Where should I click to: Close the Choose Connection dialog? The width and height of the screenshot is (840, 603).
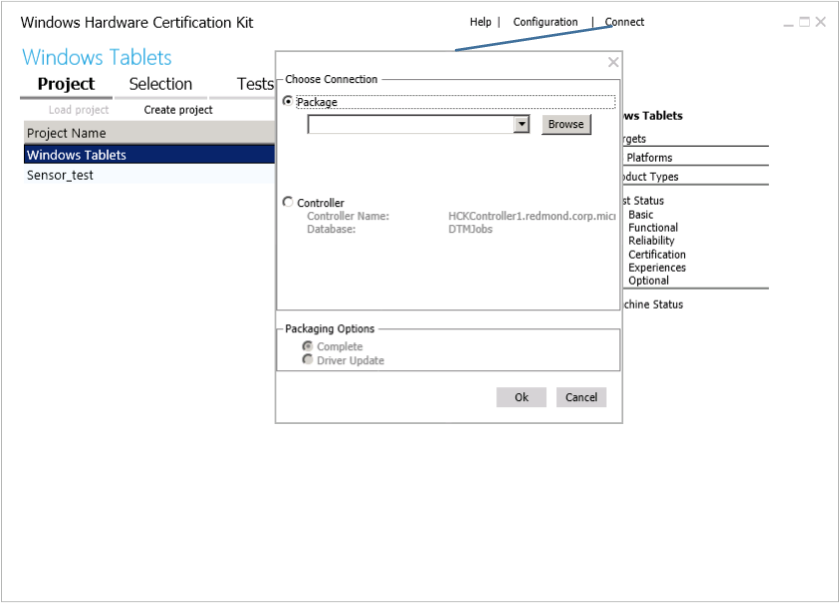[613, 63]
